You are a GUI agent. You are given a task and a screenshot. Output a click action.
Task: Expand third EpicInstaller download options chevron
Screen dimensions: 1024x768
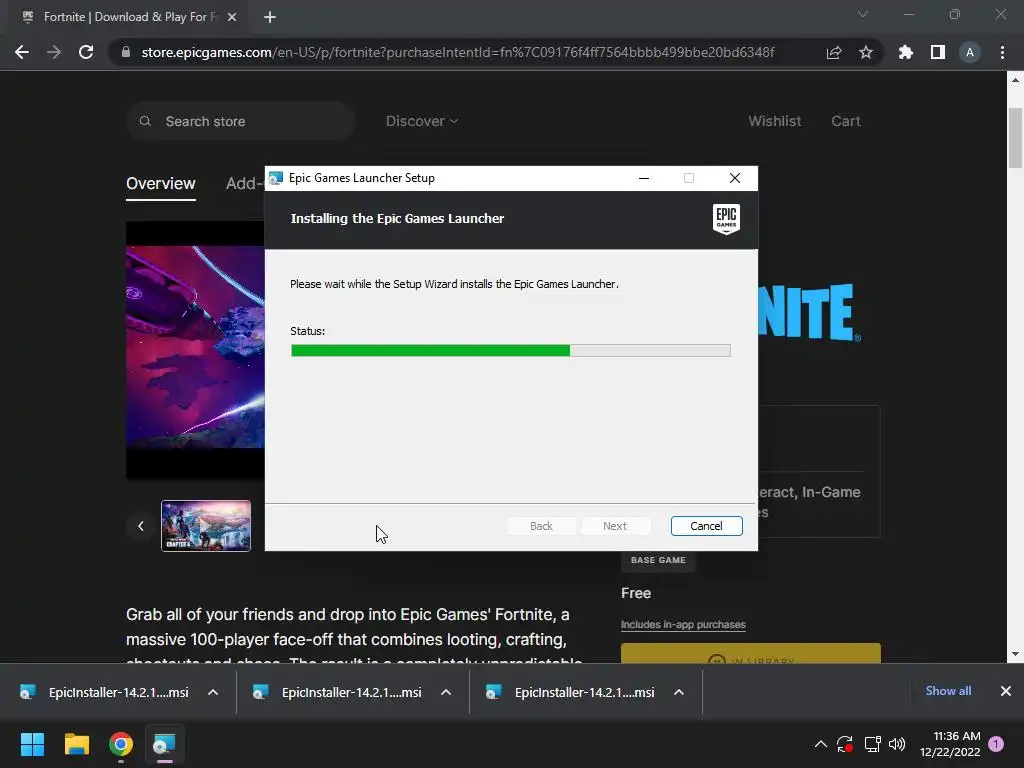point(679,692)
